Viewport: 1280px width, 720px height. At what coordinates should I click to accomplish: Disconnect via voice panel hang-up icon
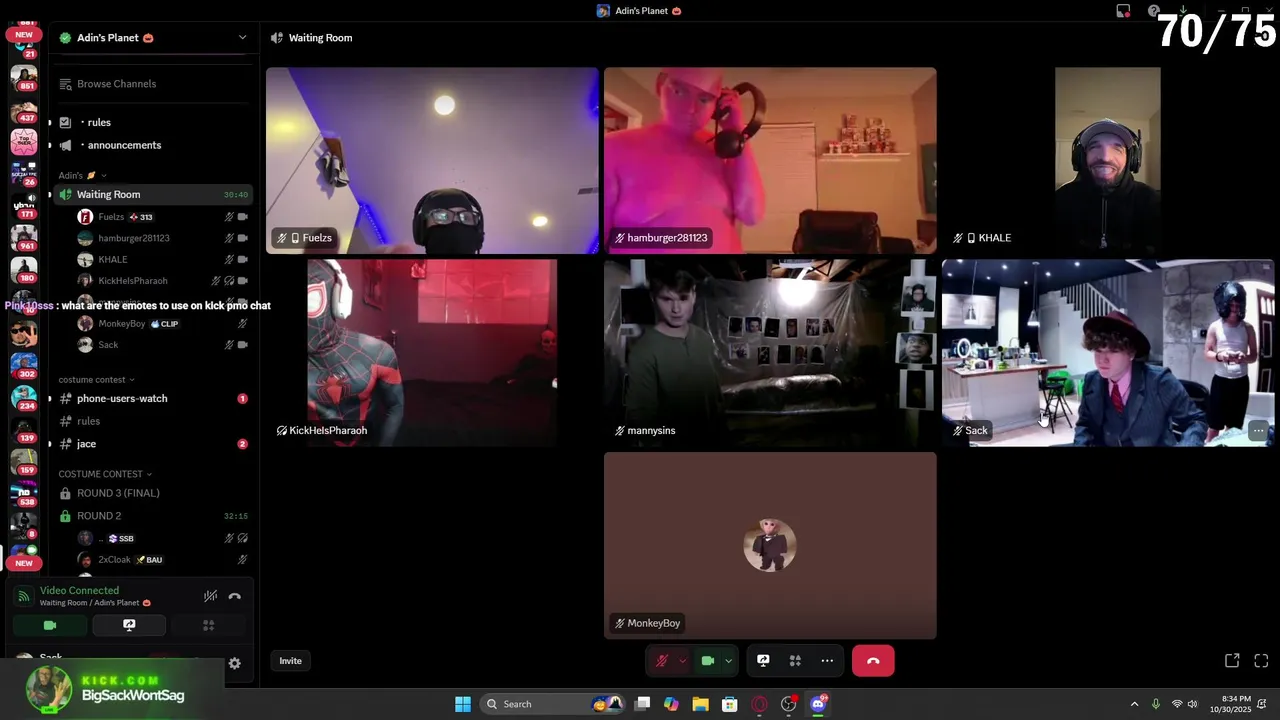pyautogui.click(x=234, y=596)
